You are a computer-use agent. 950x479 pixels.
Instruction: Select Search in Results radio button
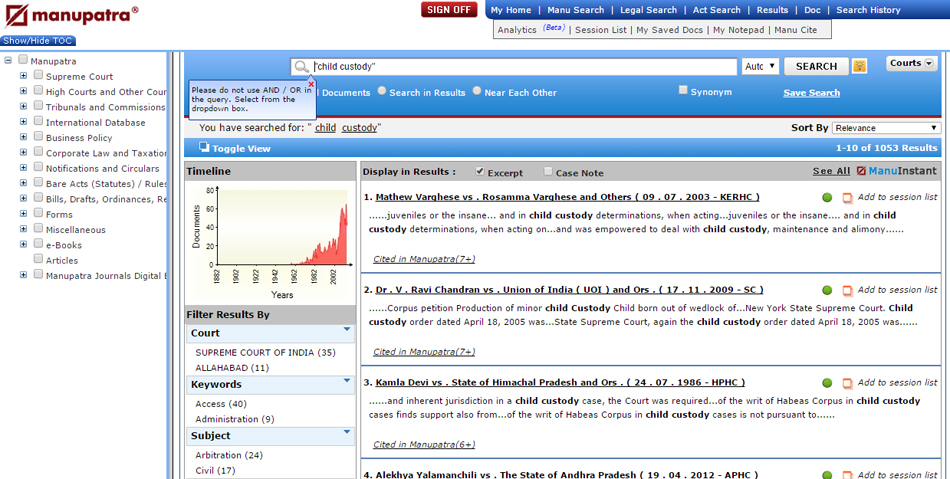[382, 91]
